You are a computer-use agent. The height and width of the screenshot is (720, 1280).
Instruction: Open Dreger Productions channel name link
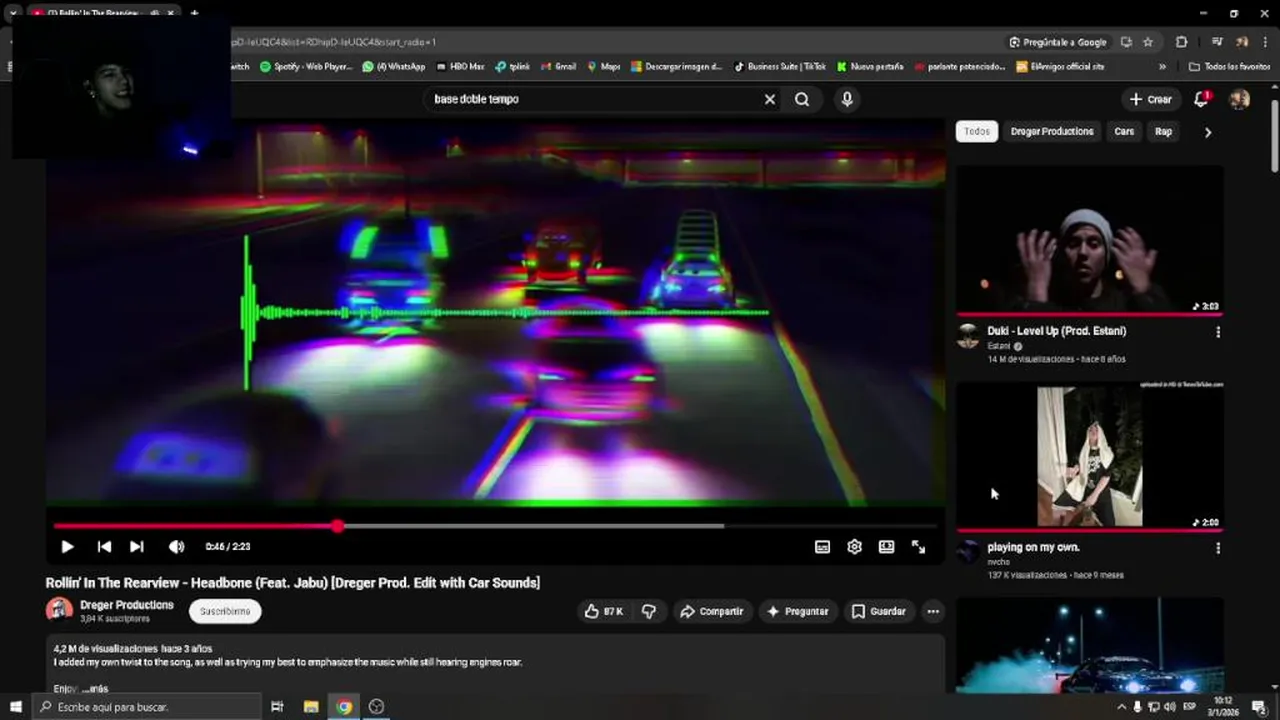pyautogui.click(x=127, y=605)
